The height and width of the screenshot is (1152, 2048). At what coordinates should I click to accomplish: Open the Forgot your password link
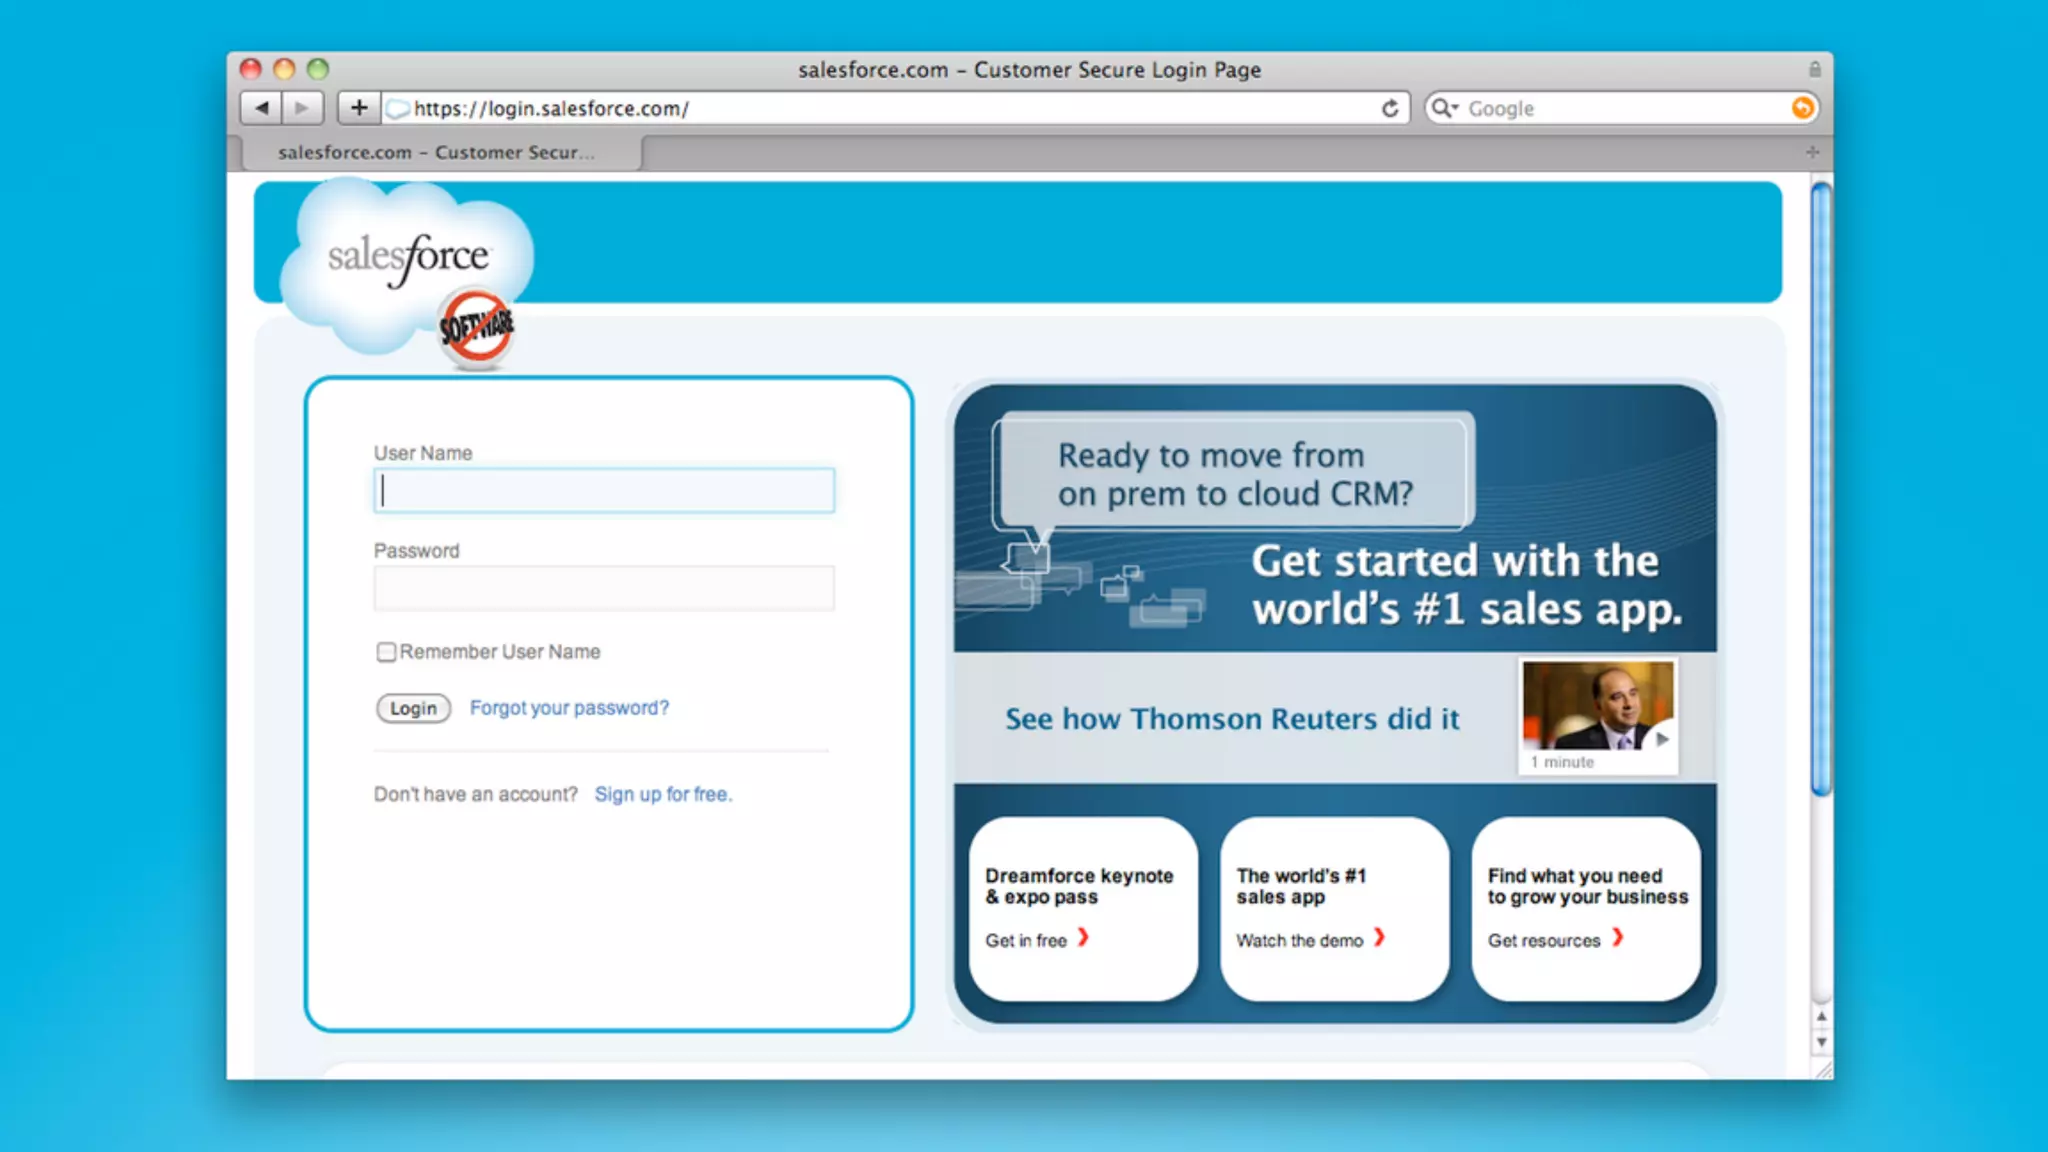[569, 708]
